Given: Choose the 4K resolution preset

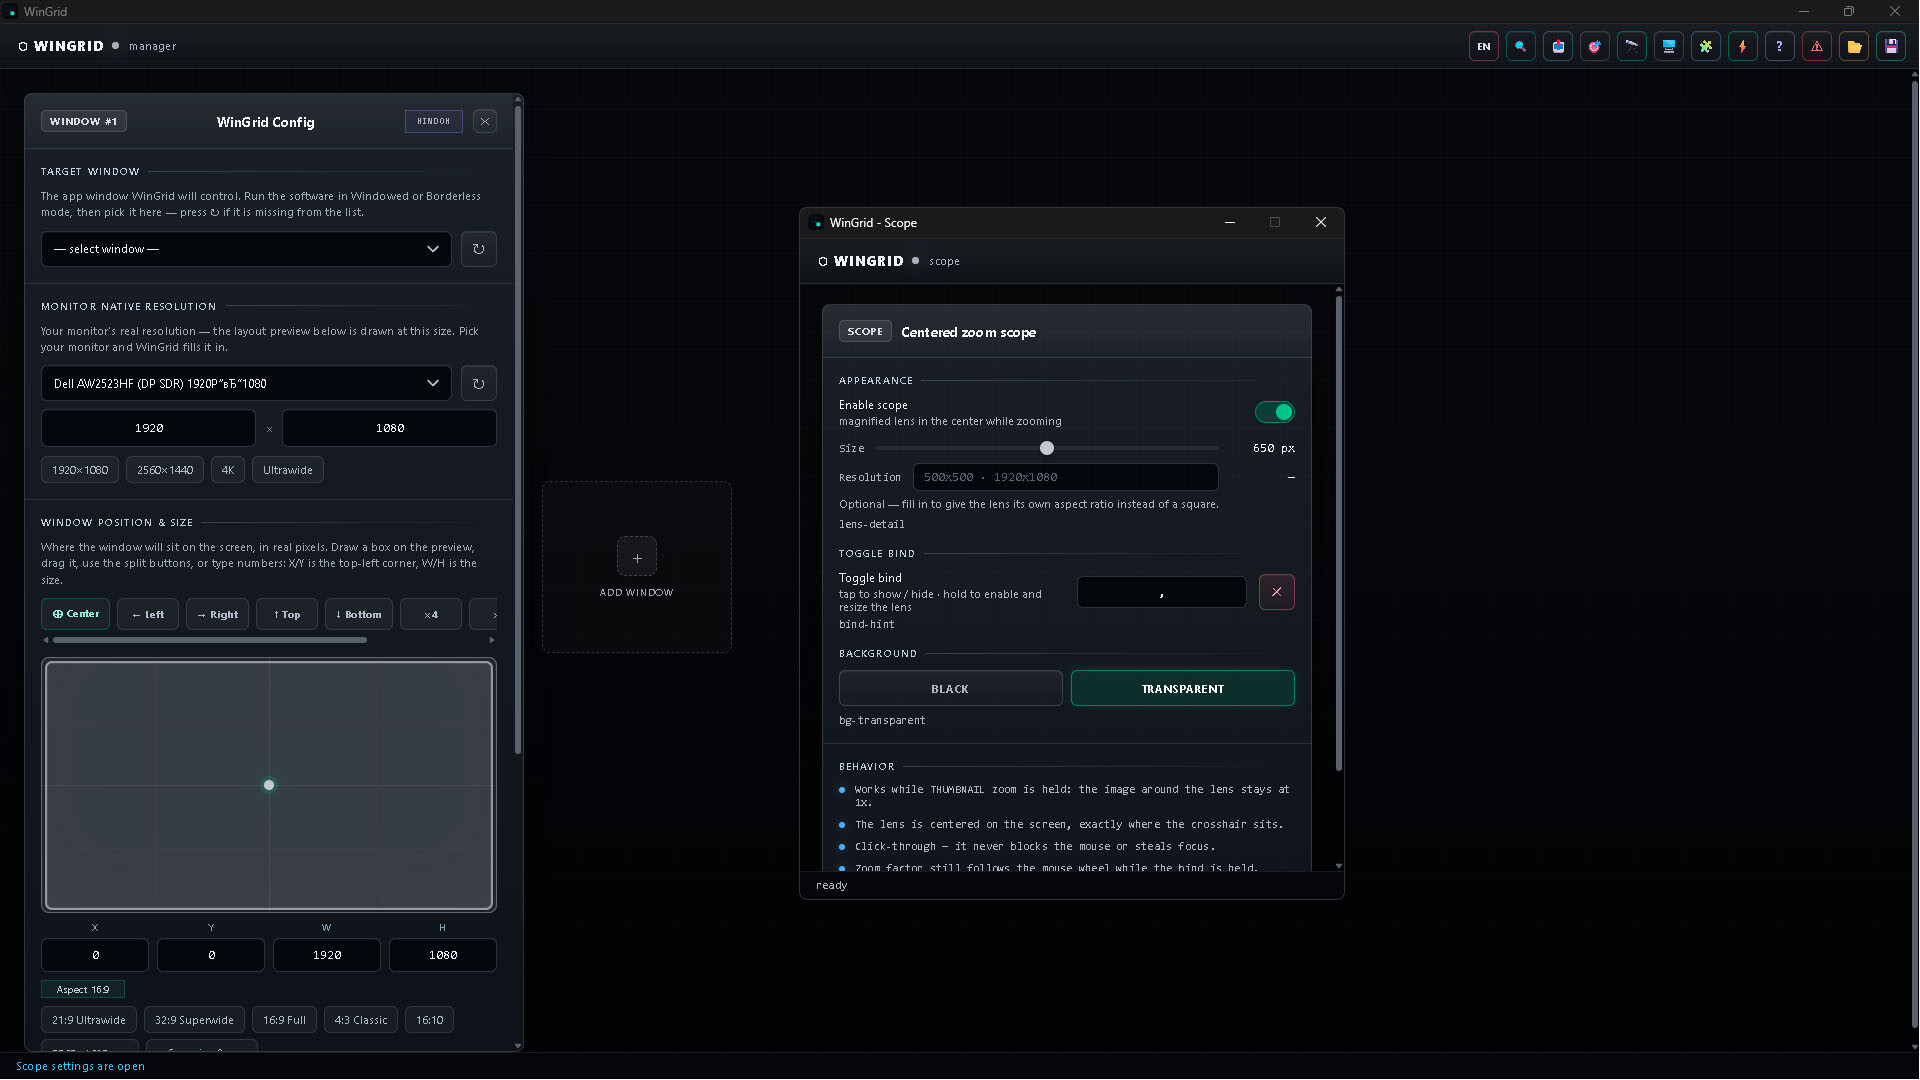Looking at the screenshot, I should pos(228,470).
